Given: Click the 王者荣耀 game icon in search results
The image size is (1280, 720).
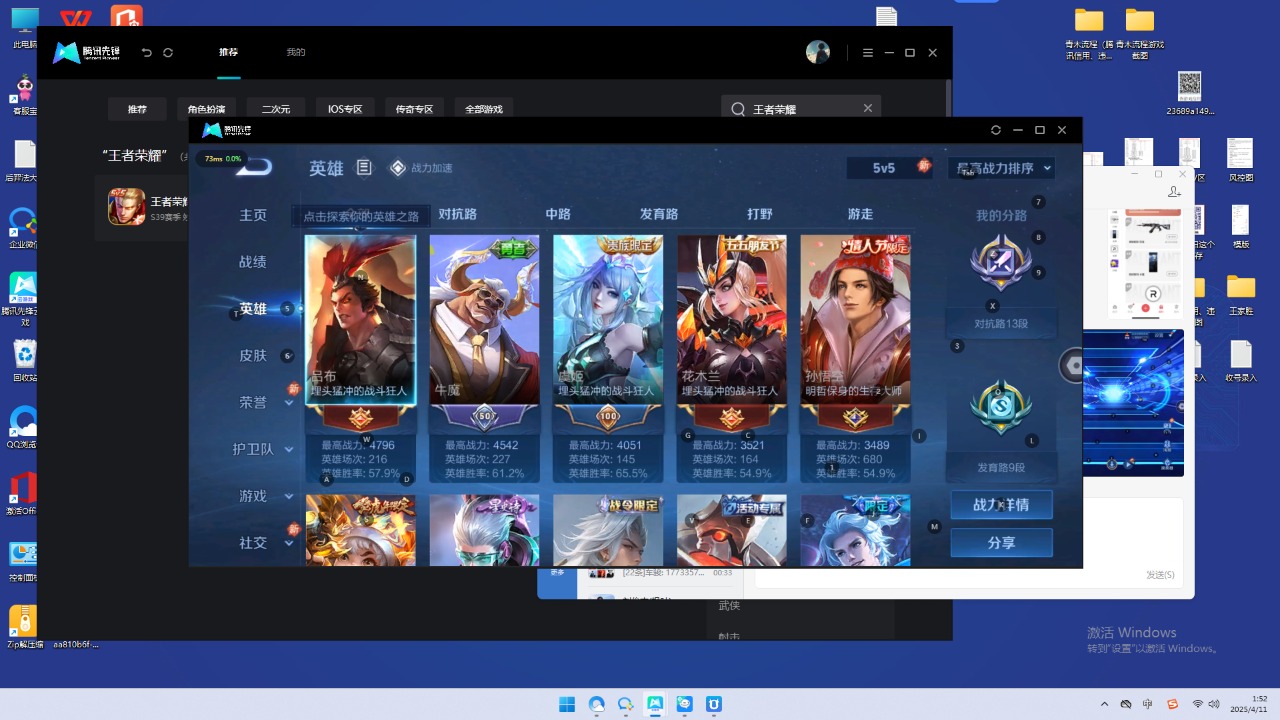Looking at the screenshot, I should point(126,207).
